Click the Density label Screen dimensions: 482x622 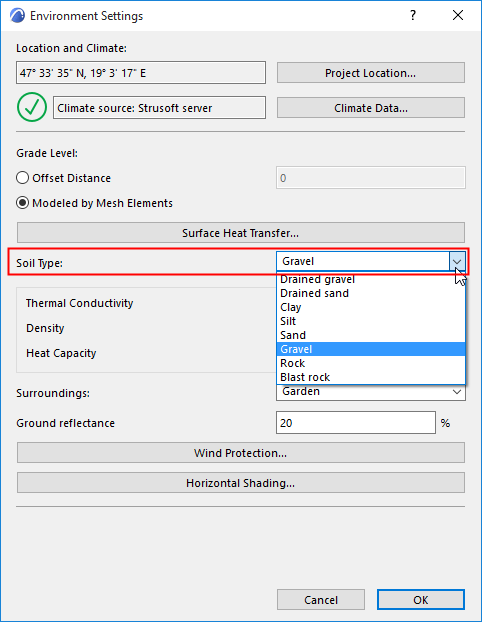(45, 328)
